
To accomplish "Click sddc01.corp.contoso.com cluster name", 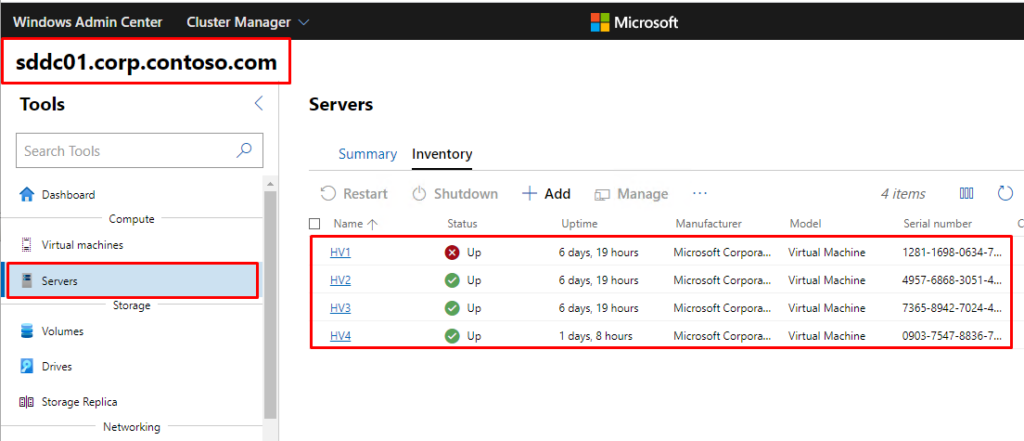I will pos(146,63).
